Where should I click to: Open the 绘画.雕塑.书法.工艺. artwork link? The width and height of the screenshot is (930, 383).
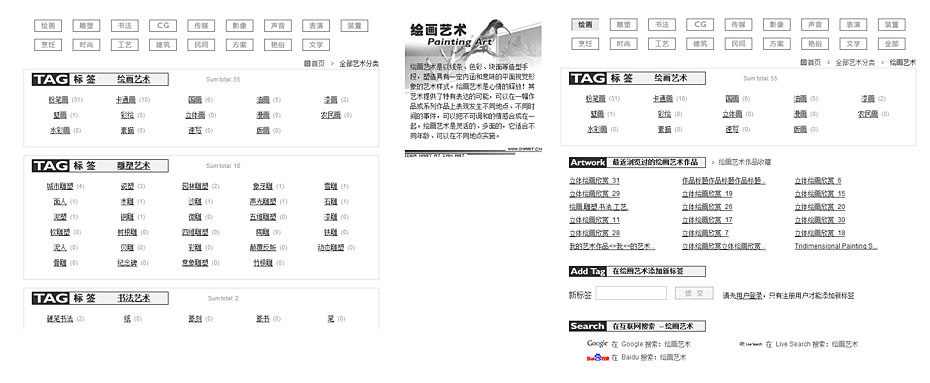click(x=598, y=207)
